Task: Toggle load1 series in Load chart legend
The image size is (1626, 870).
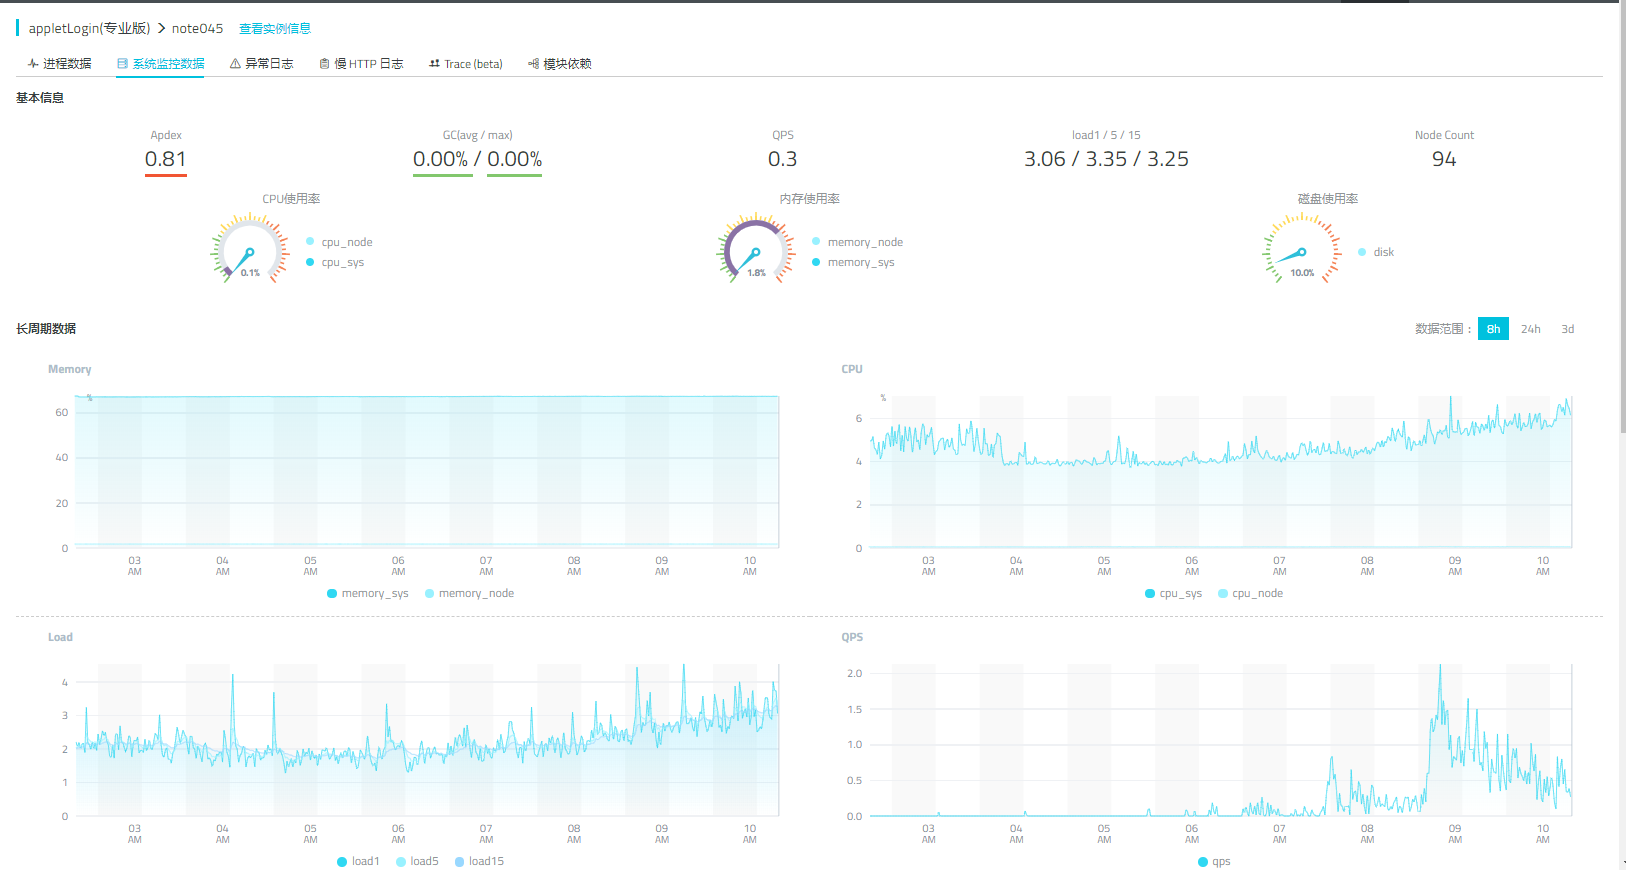Action: (x=358, y=861)
